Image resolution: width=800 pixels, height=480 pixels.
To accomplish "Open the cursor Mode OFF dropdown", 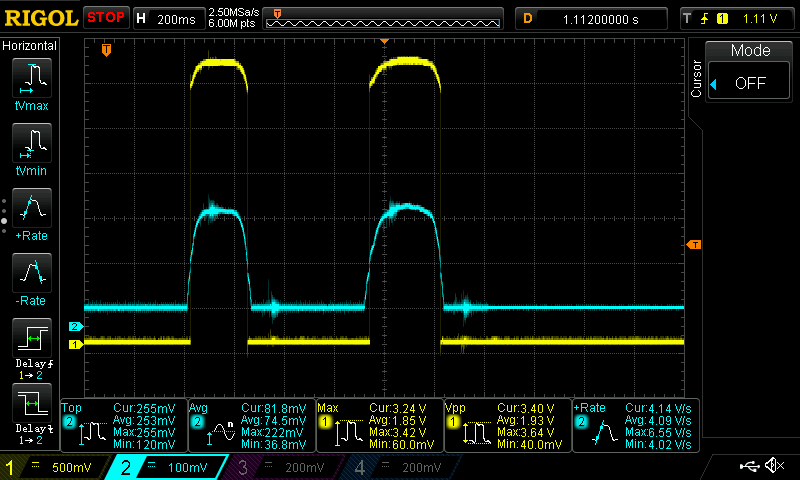I will coord(749,82).
